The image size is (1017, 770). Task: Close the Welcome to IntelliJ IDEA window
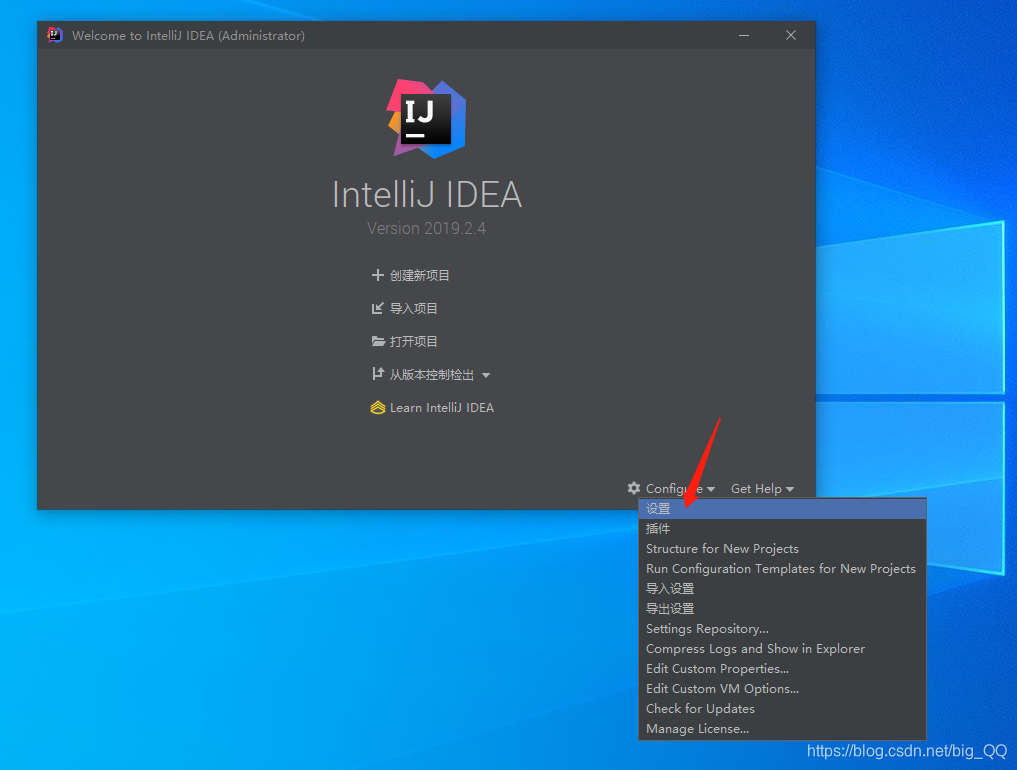[x=791, y=35]
